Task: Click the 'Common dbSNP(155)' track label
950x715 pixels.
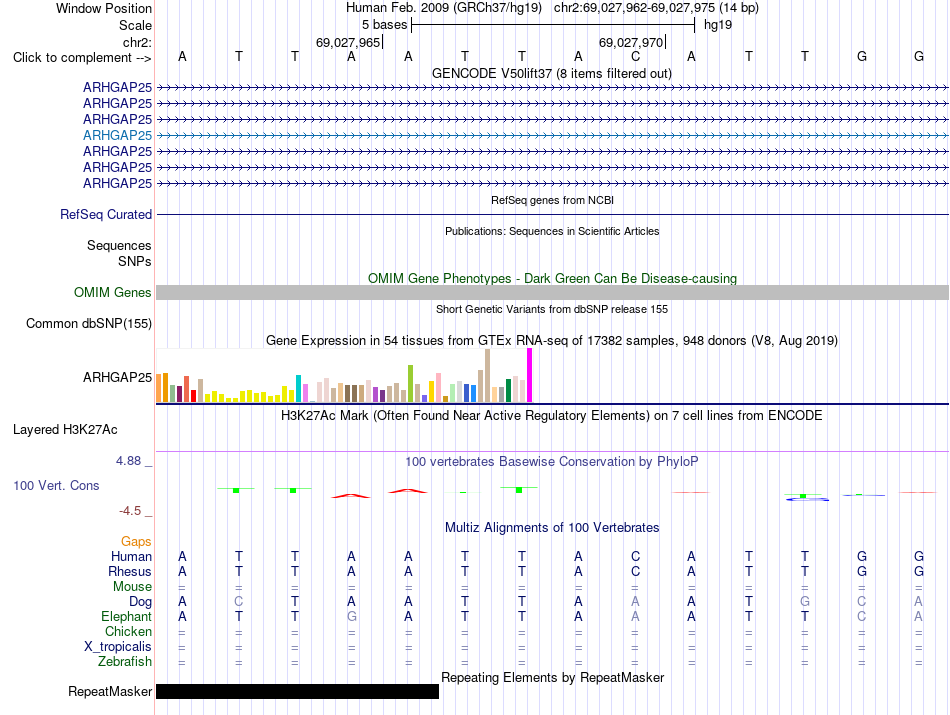Action: [89, 324]
